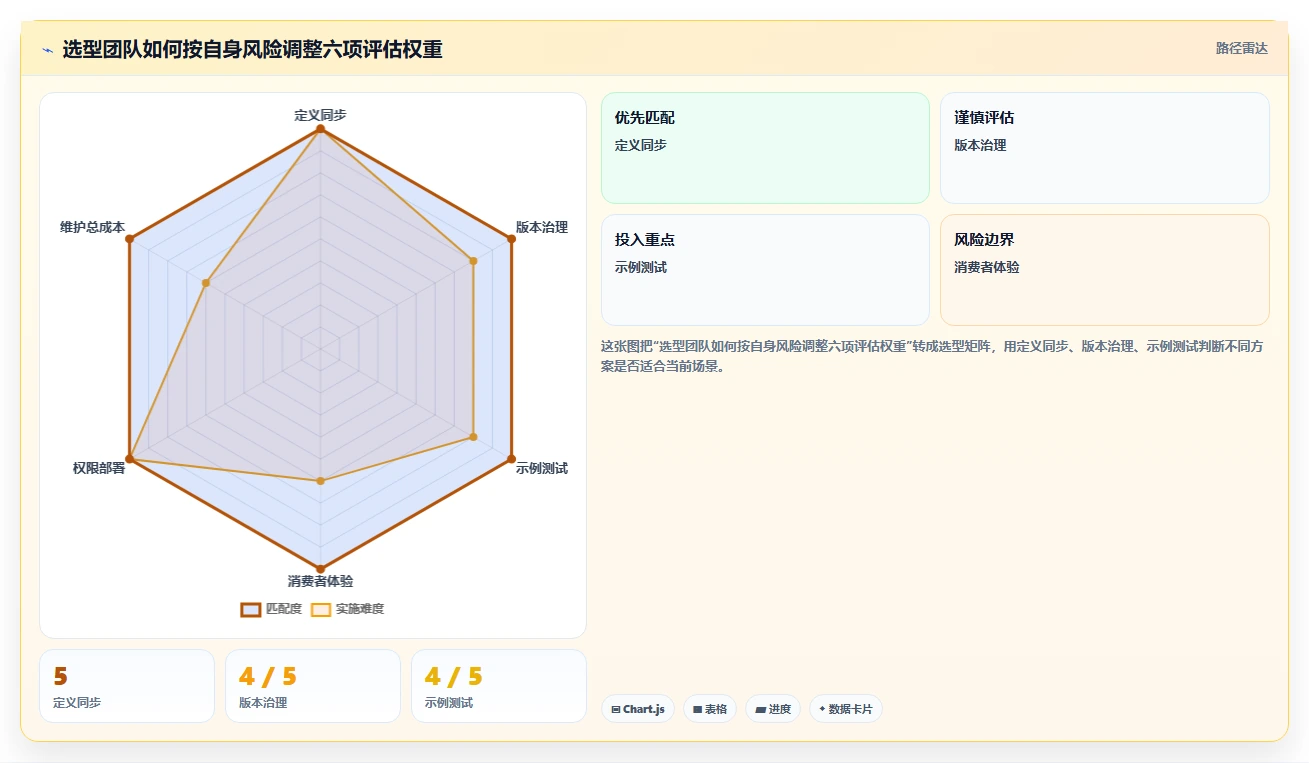
Task: Toggle the 匹配度 legend swatch
Action: point(251,609)
